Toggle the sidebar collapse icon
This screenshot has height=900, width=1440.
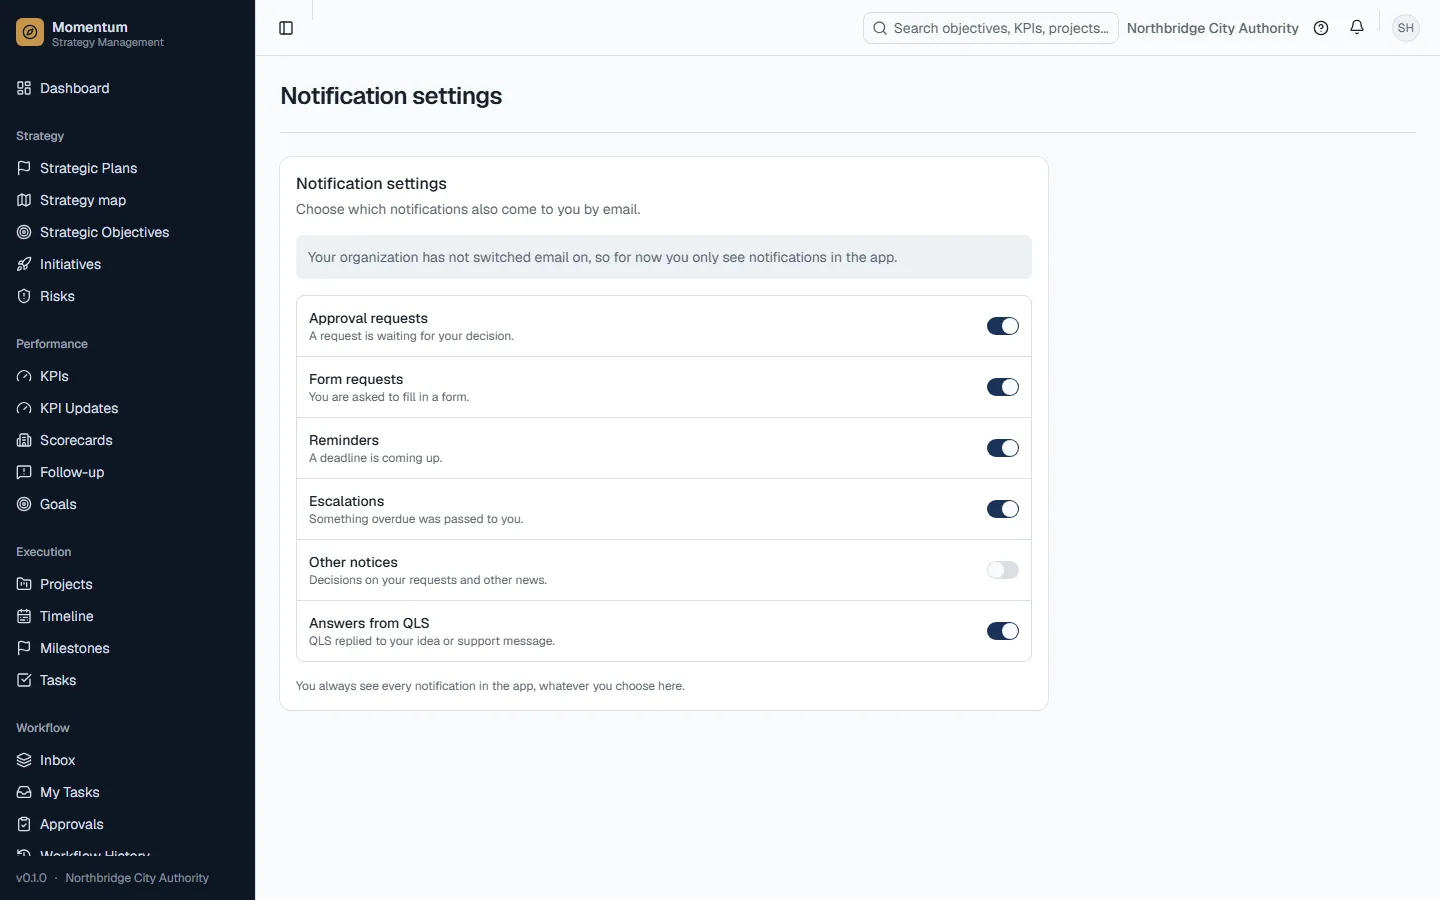[x=286, y=28]
